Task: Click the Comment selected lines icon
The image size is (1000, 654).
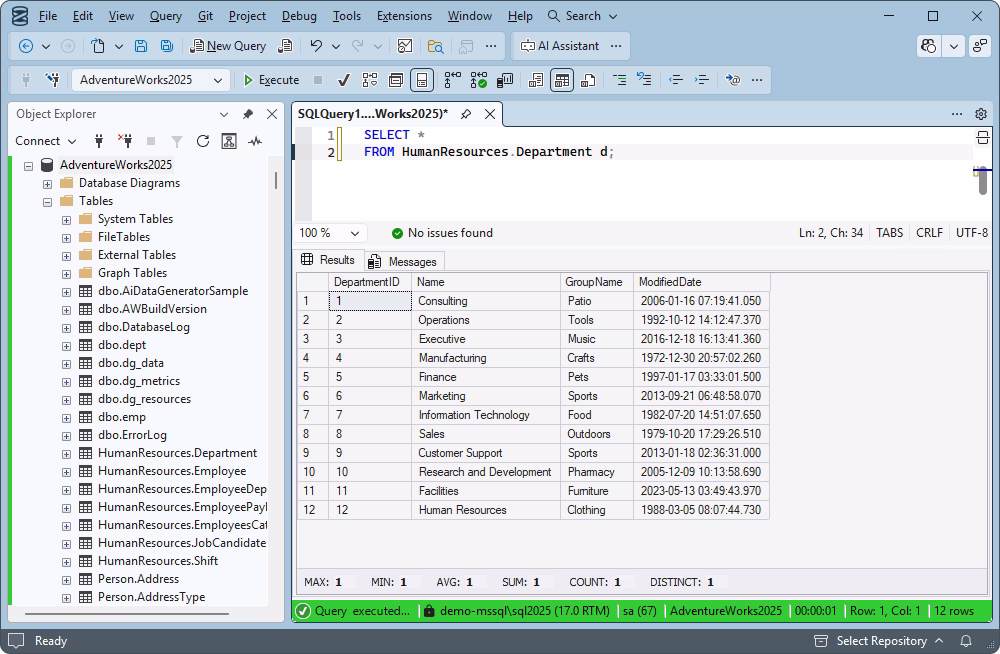Action: click(619, 80)
